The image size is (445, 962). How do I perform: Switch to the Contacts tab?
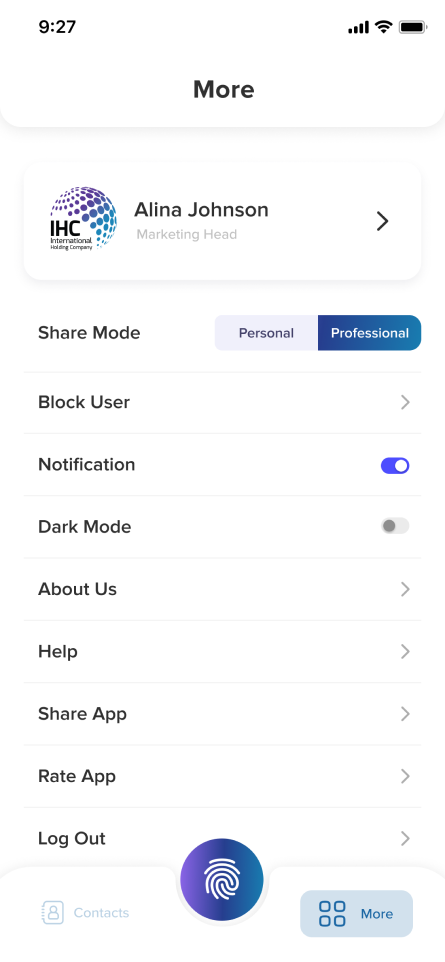(85, 912)
